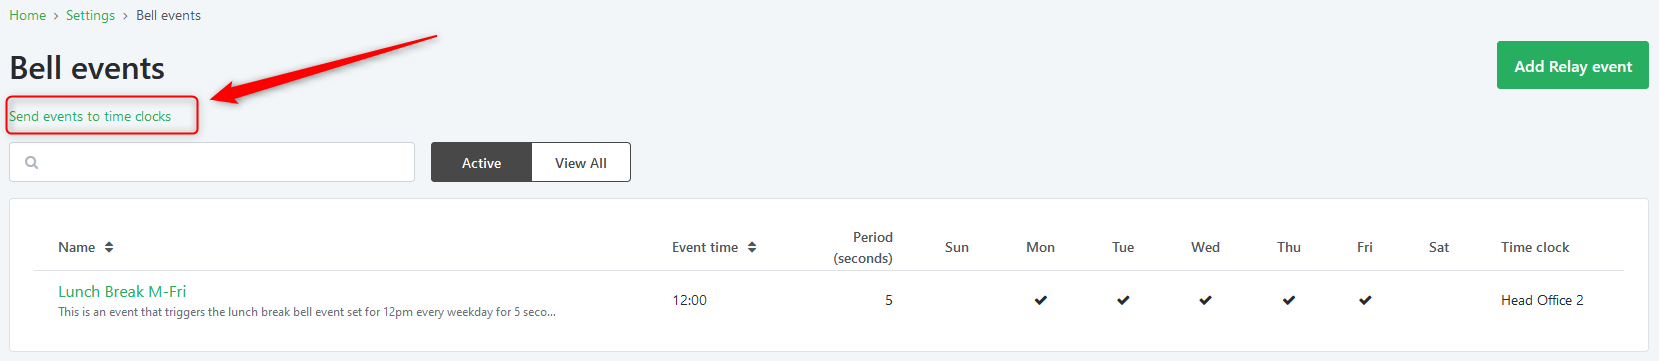
Task: Switch to the View All tab
Action: point(581,162)
